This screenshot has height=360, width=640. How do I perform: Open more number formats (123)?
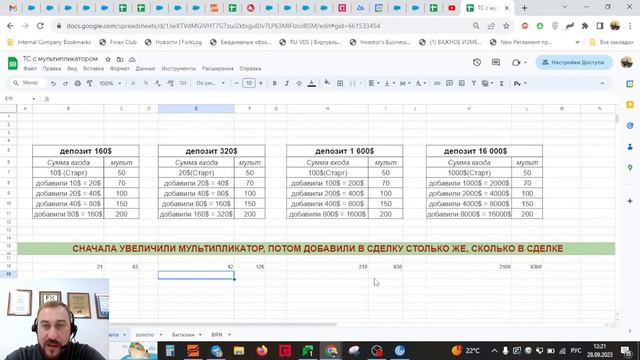183,83
